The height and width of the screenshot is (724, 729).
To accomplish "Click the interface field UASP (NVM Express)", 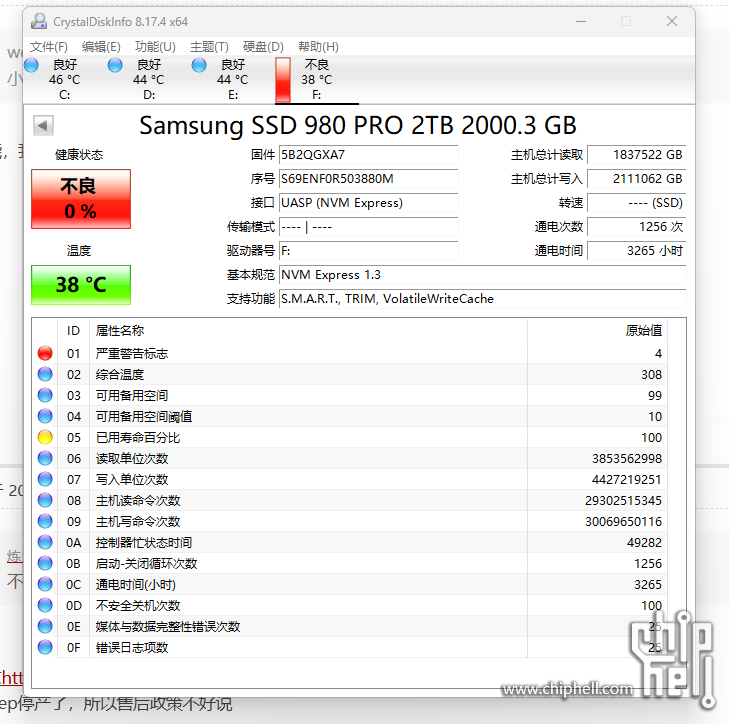I will coord(368,203).
